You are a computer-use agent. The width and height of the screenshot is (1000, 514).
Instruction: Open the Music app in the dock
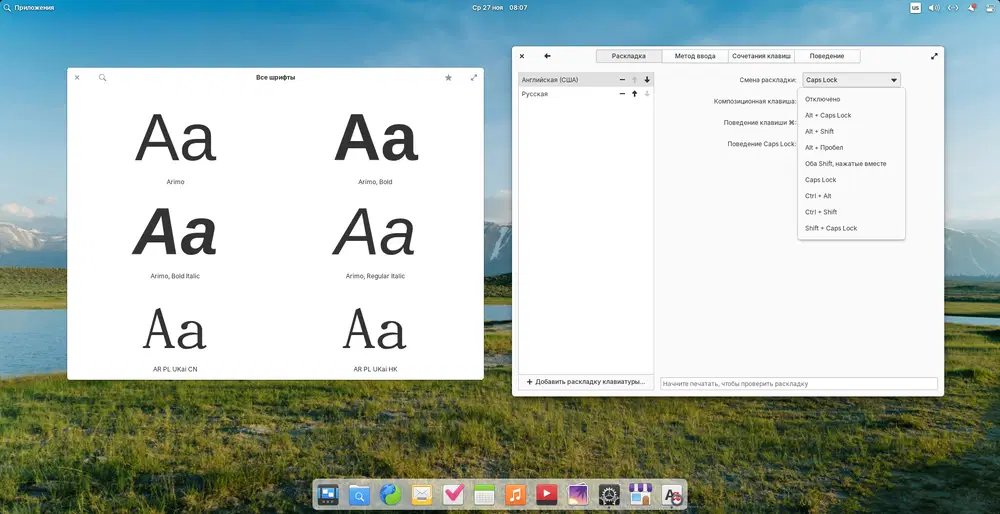(x=514, y=494)
